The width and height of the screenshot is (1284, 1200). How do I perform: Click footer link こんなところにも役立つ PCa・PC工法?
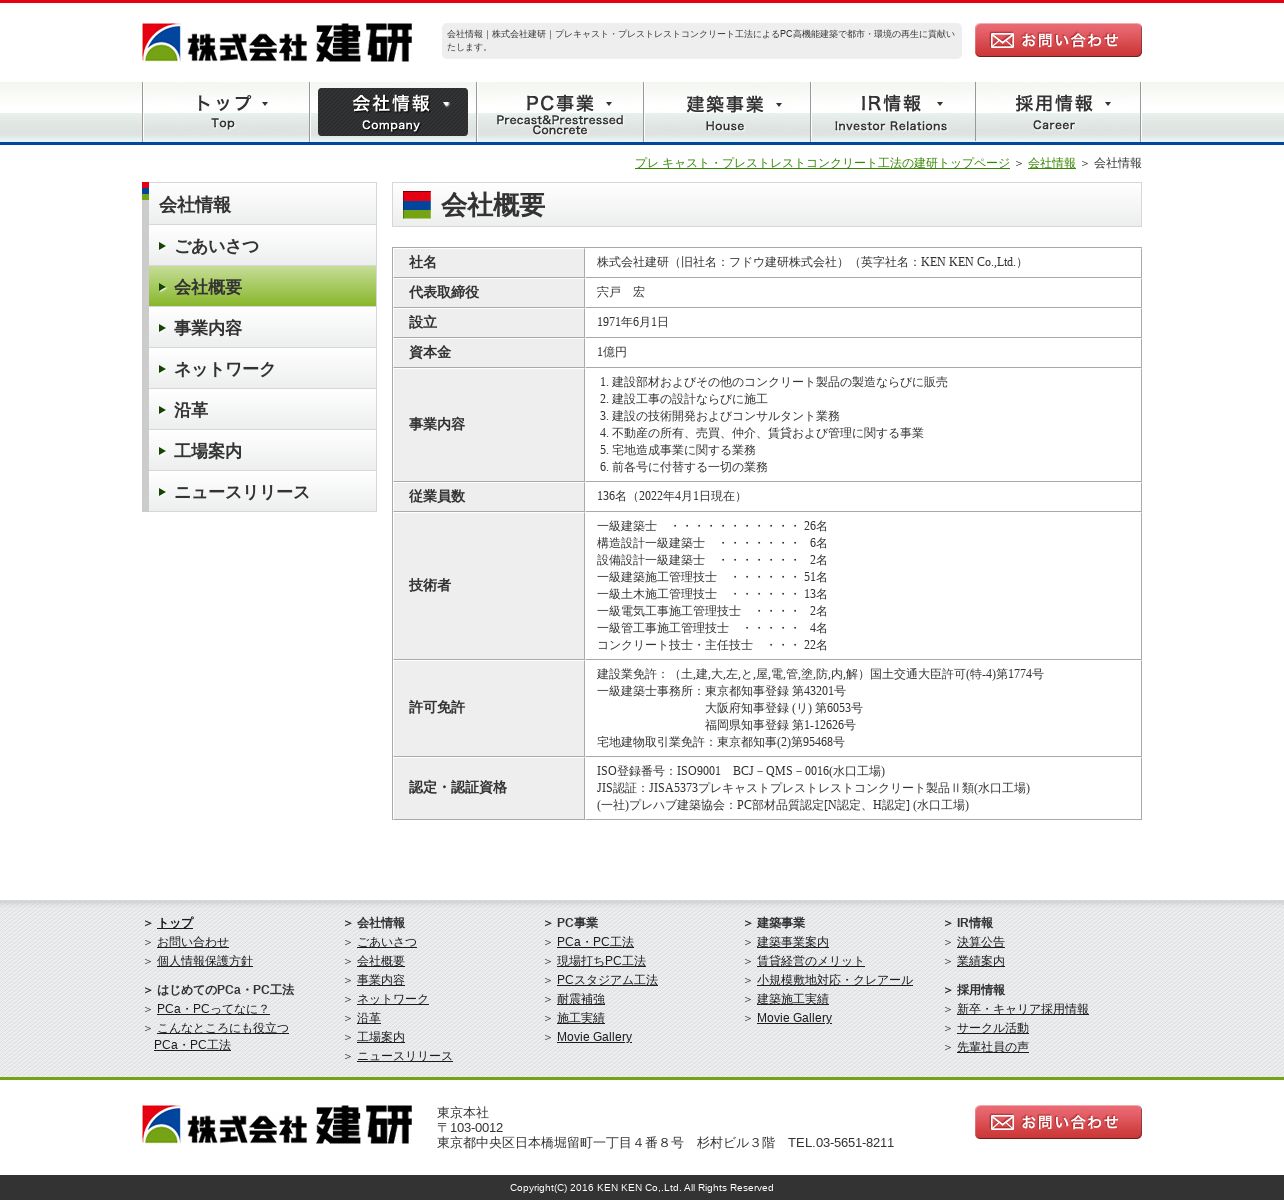click(x=221, y=1036)
